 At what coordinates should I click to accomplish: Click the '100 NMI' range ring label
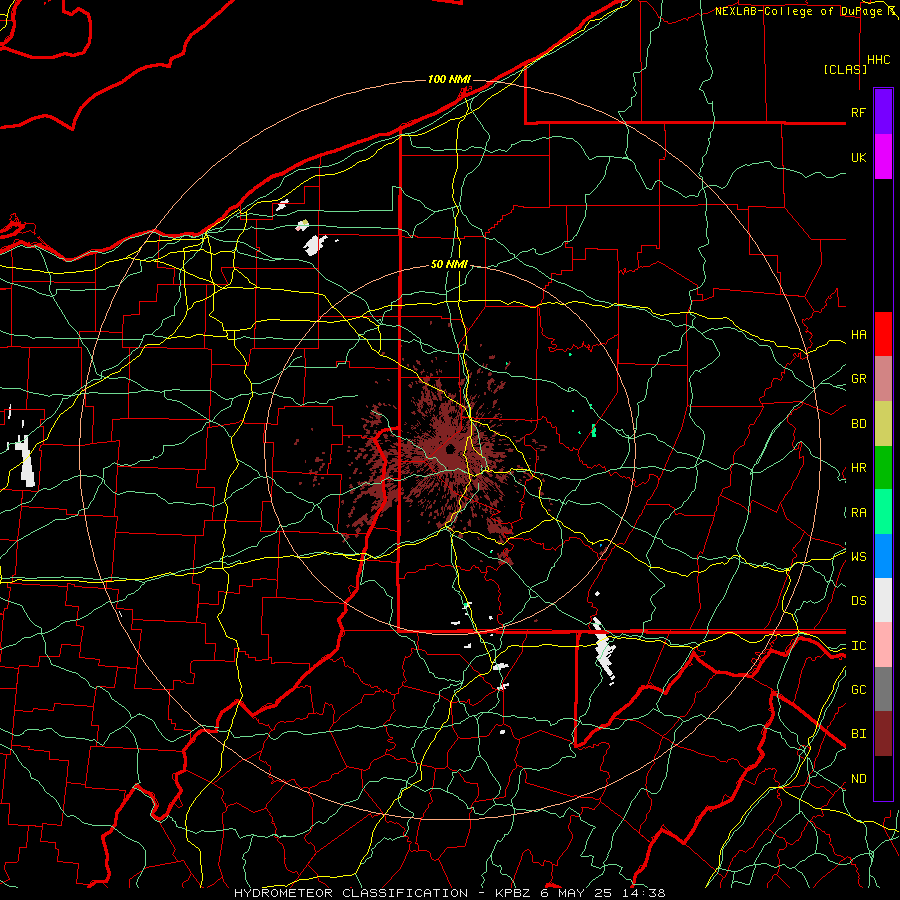448,79
